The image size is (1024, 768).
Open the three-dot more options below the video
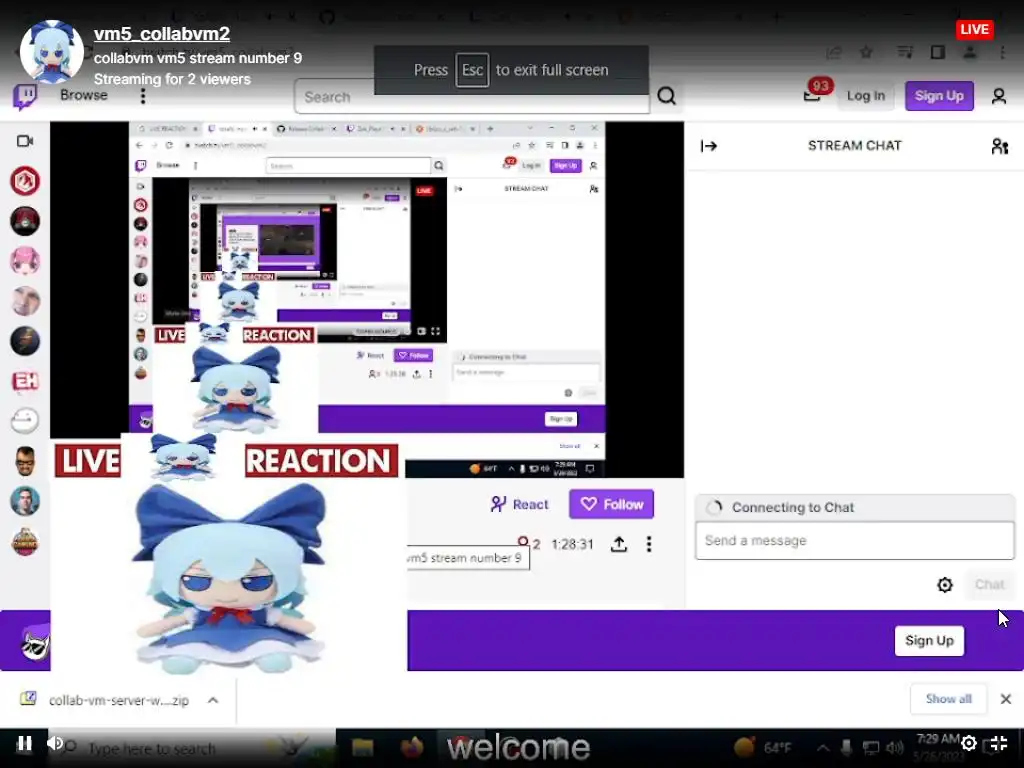648,544
